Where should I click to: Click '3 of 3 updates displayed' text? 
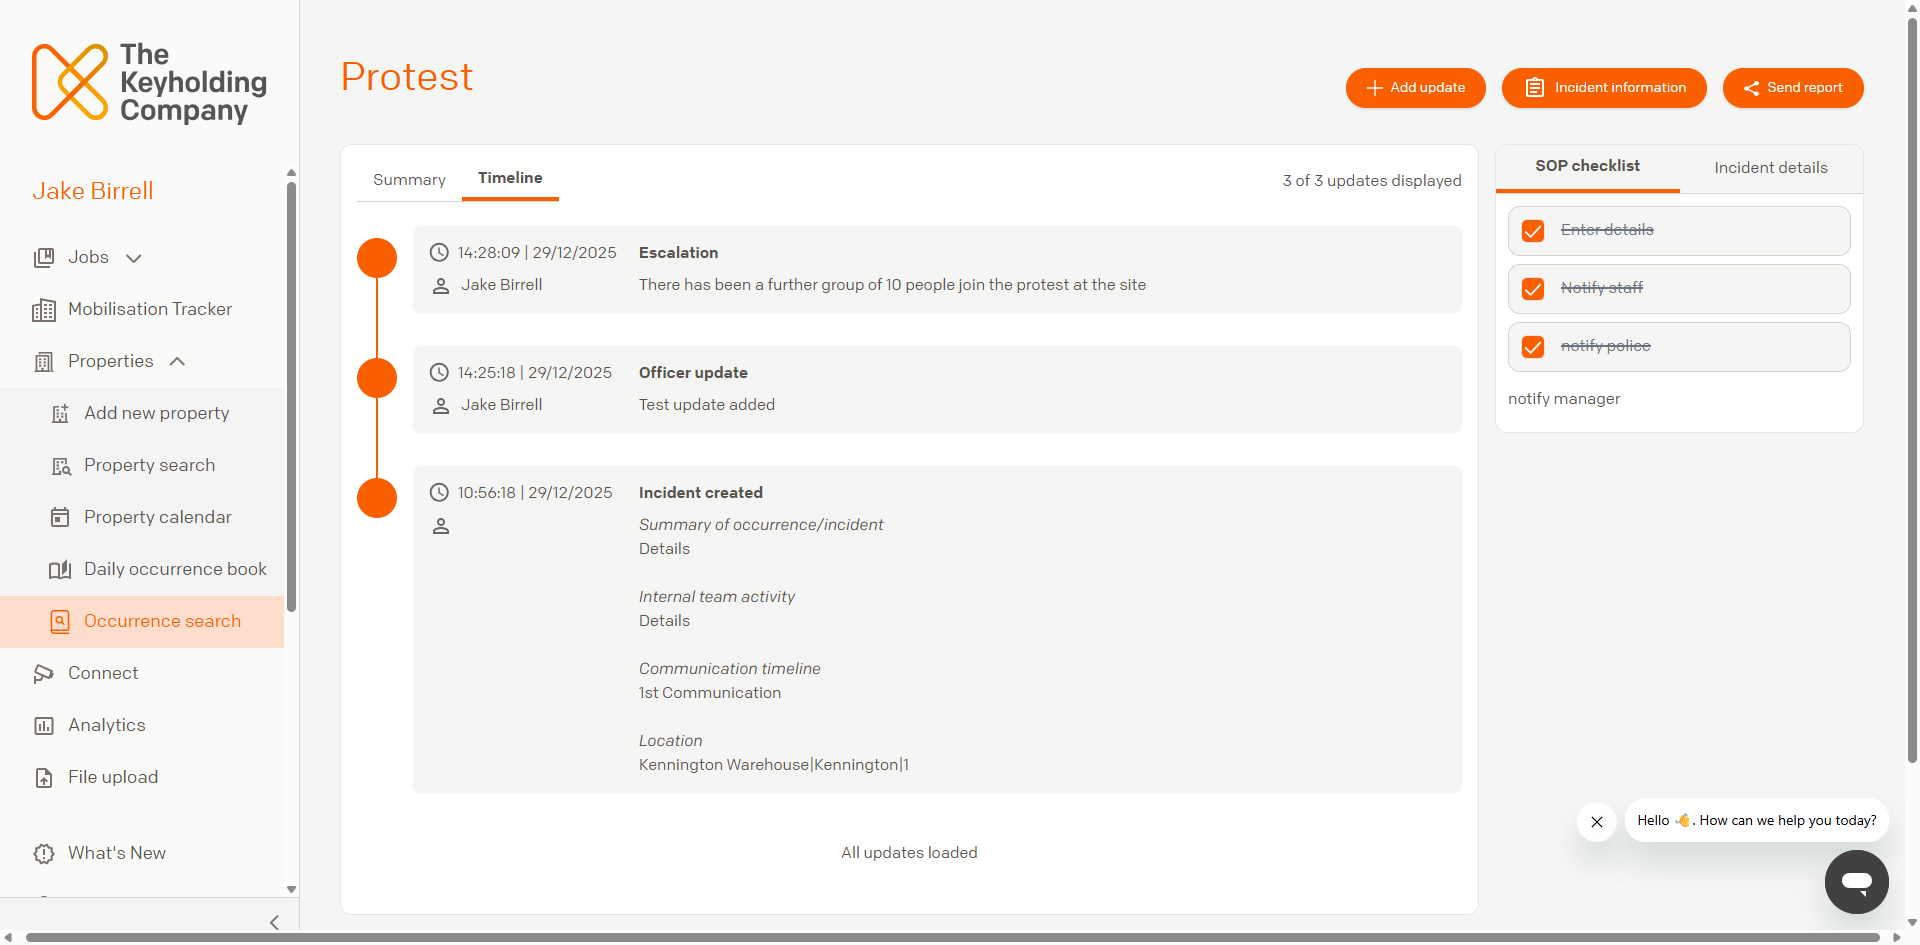click(1372, 181)
